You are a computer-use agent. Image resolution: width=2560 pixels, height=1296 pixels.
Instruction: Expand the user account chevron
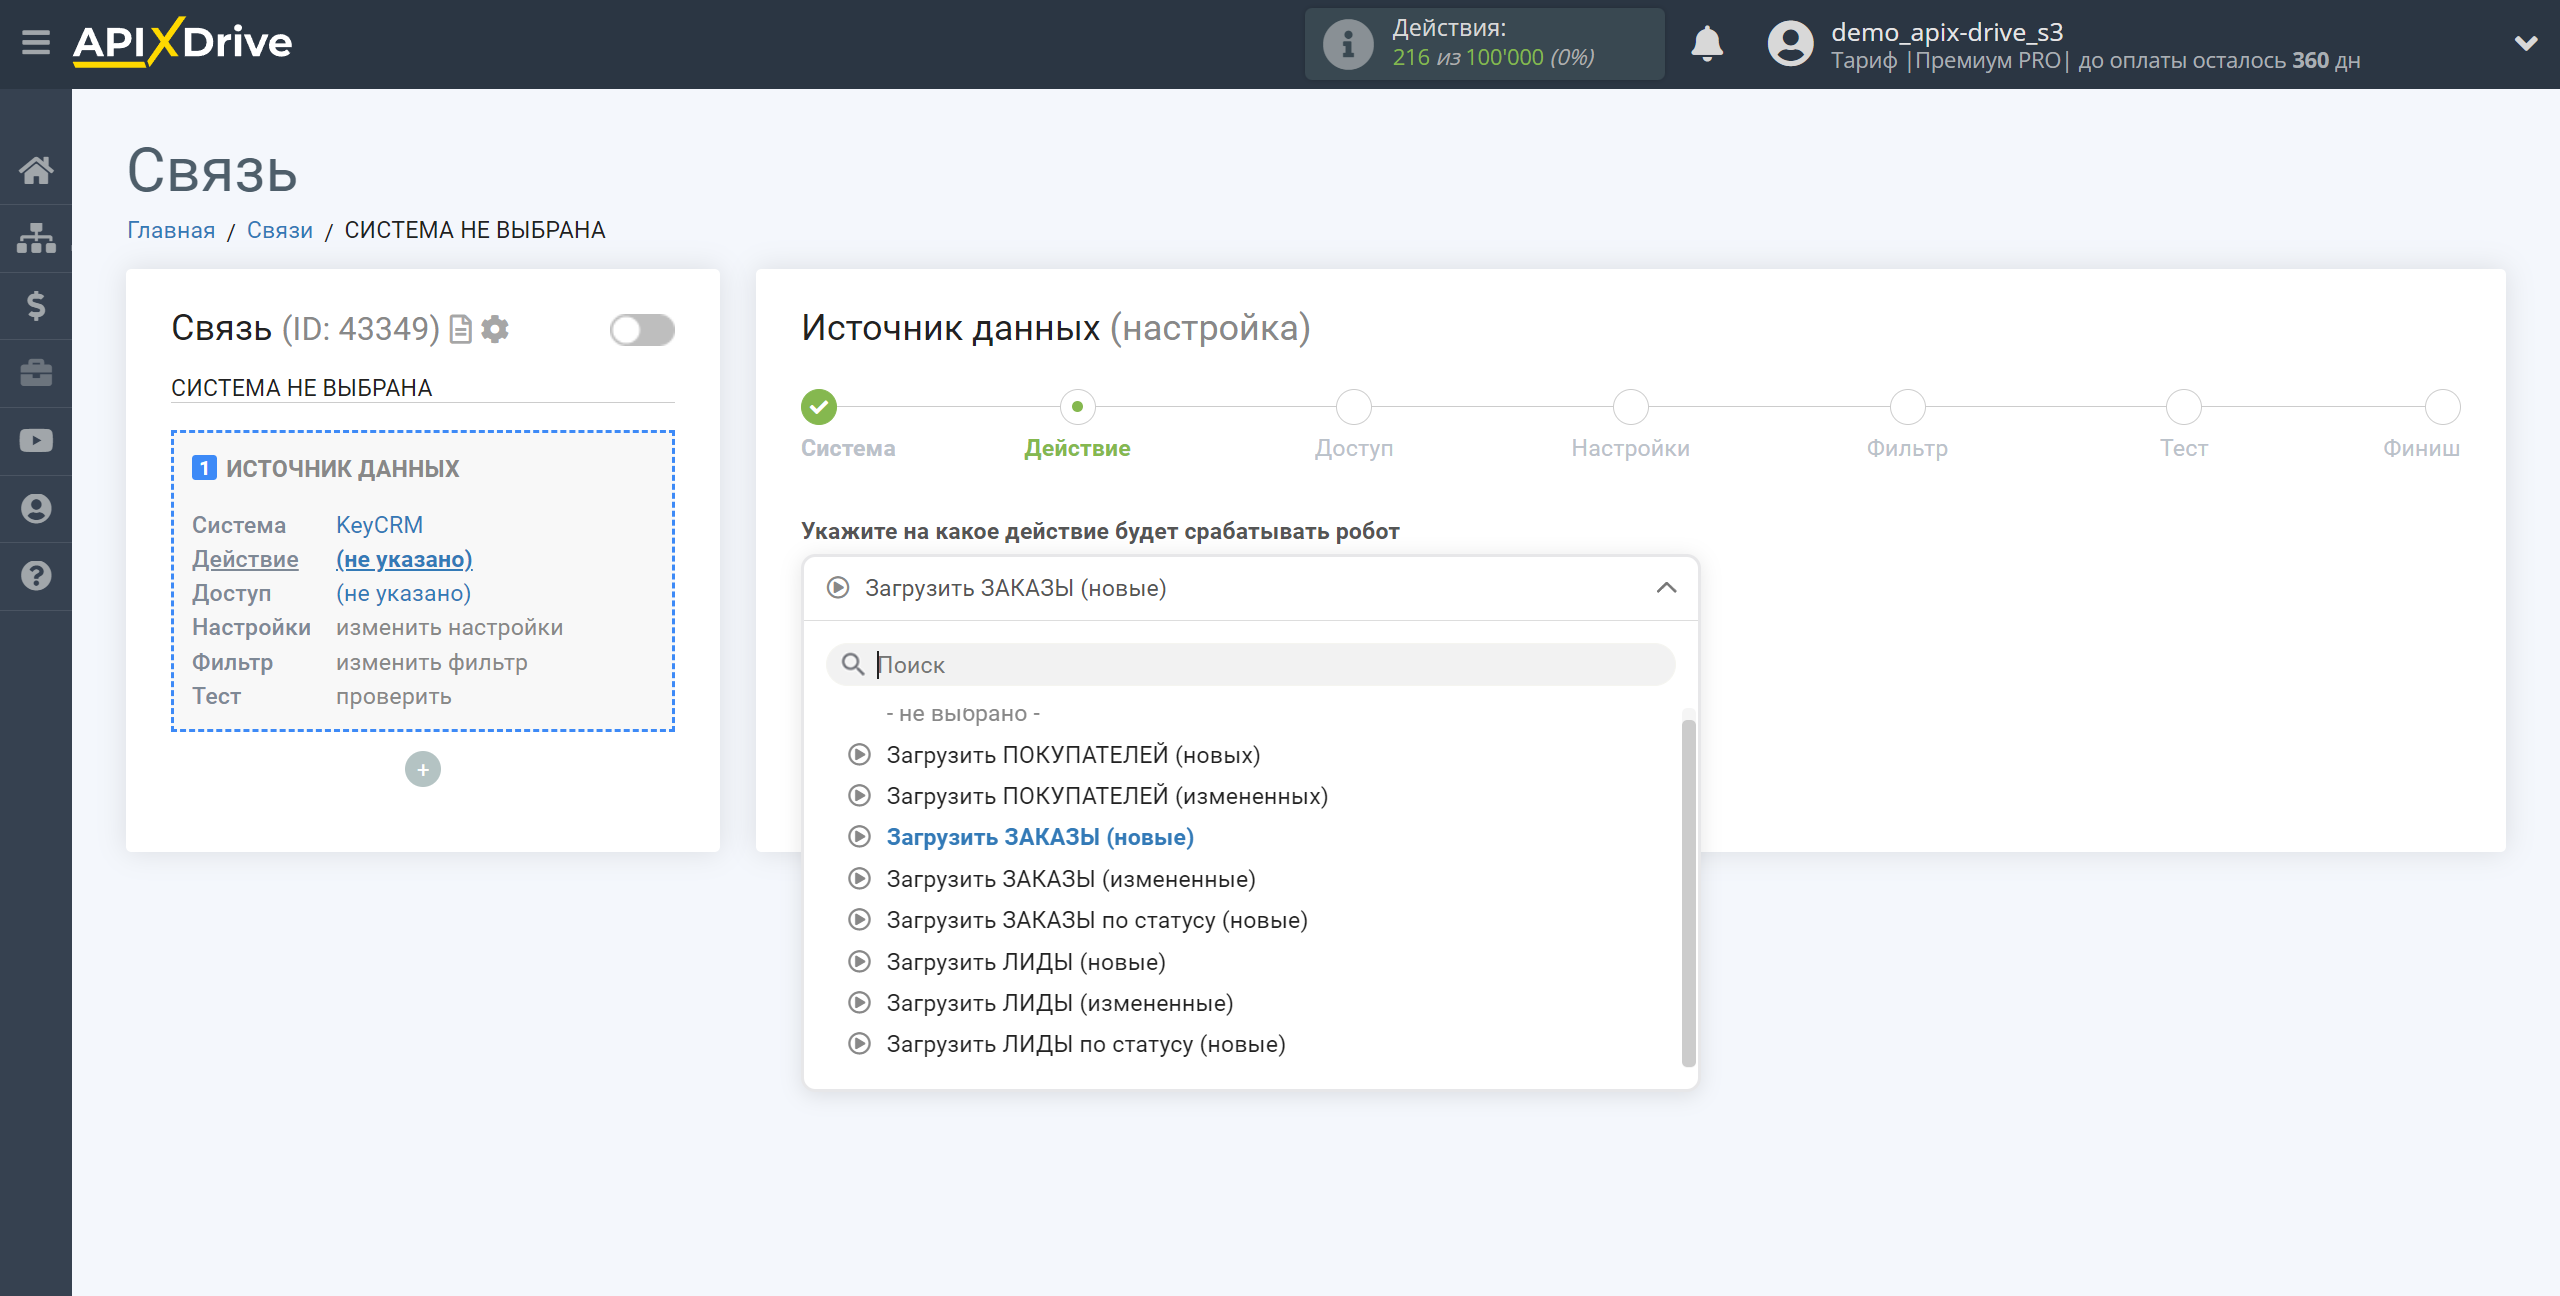click(2526, 44)
